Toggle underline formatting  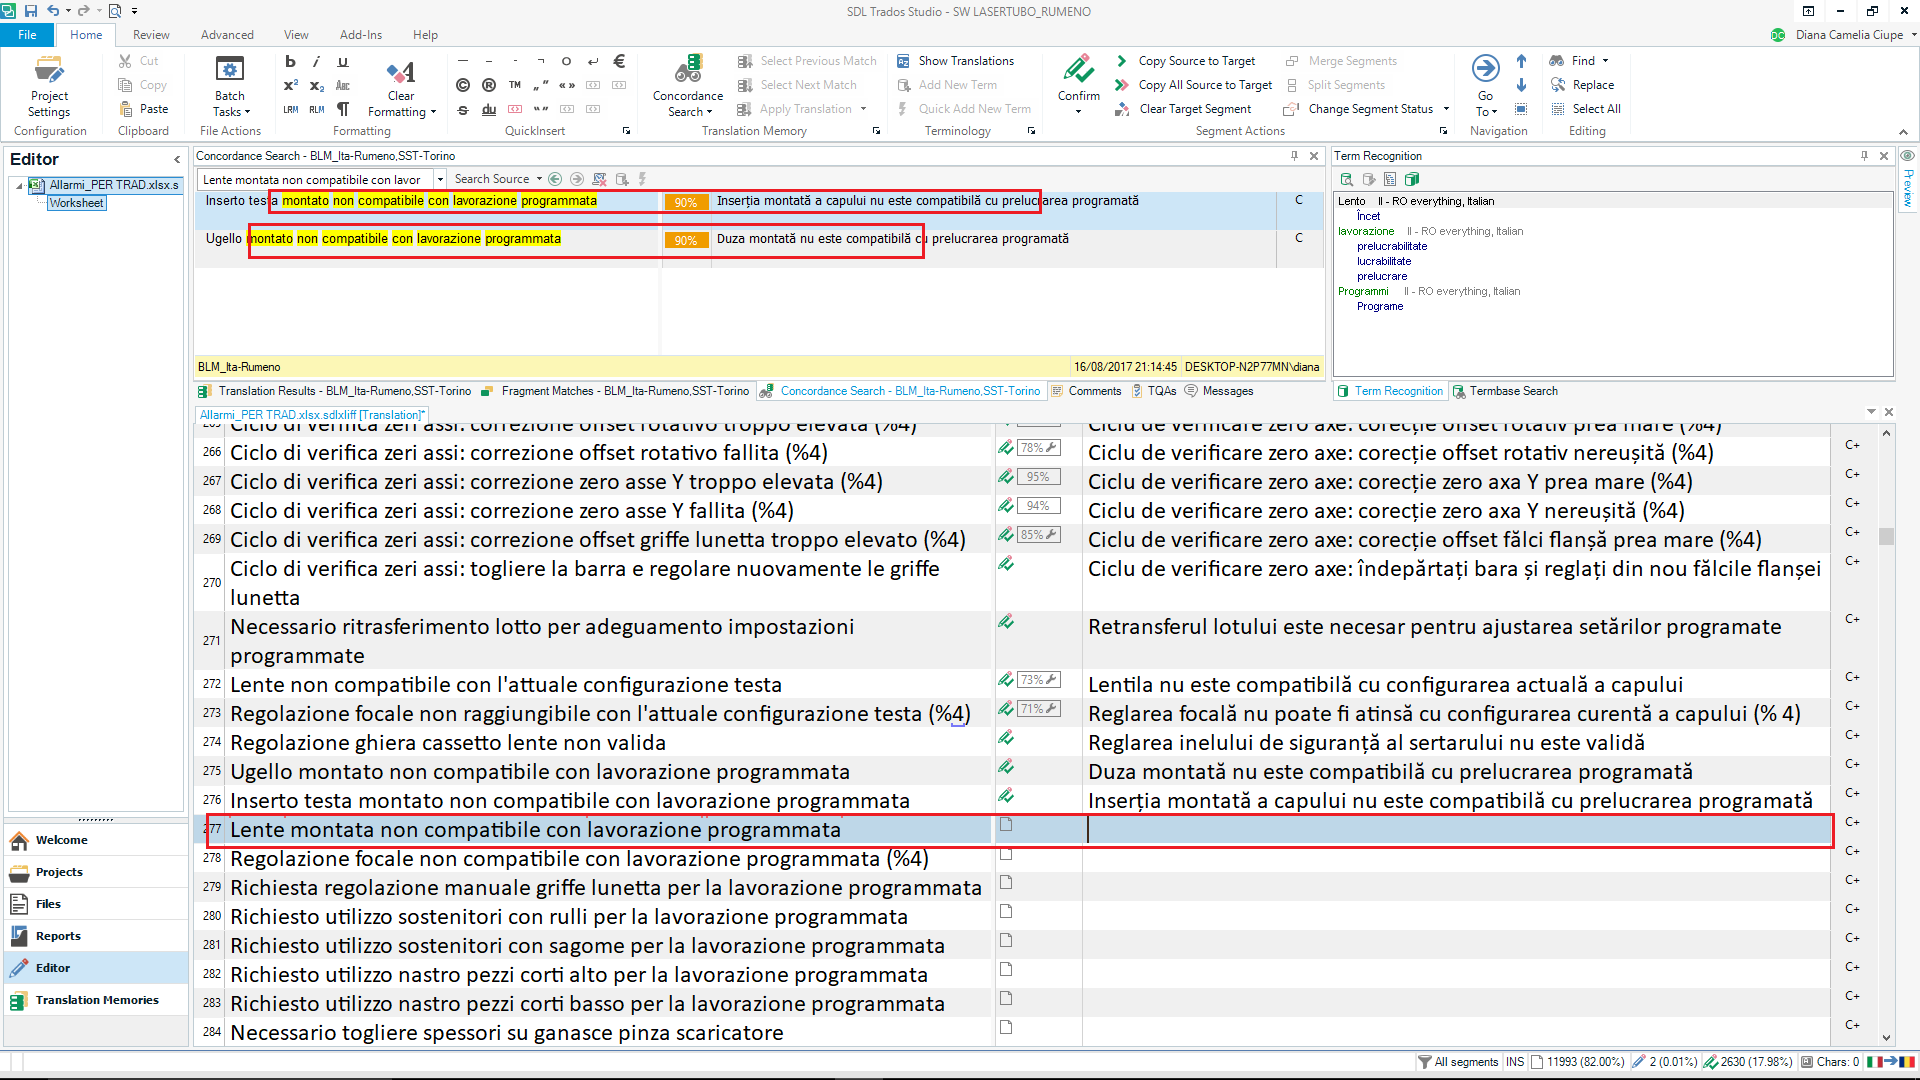pos(343,61)
